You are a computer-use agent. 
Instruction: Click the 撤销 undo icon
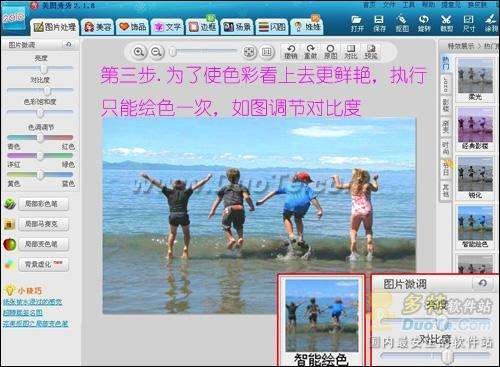291,52
